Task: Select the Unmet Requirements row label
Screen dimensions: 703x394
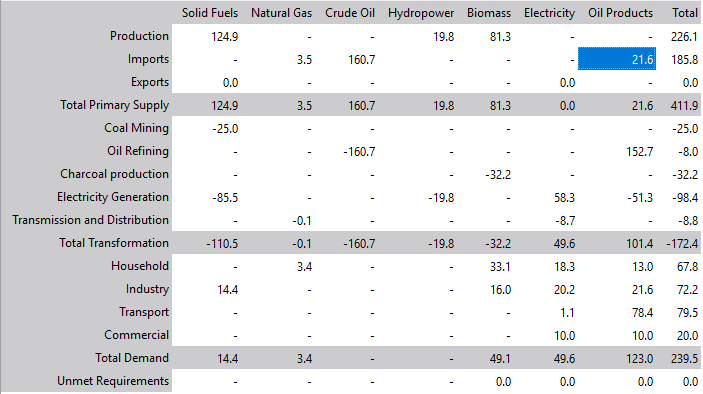Action: (113, 381)
